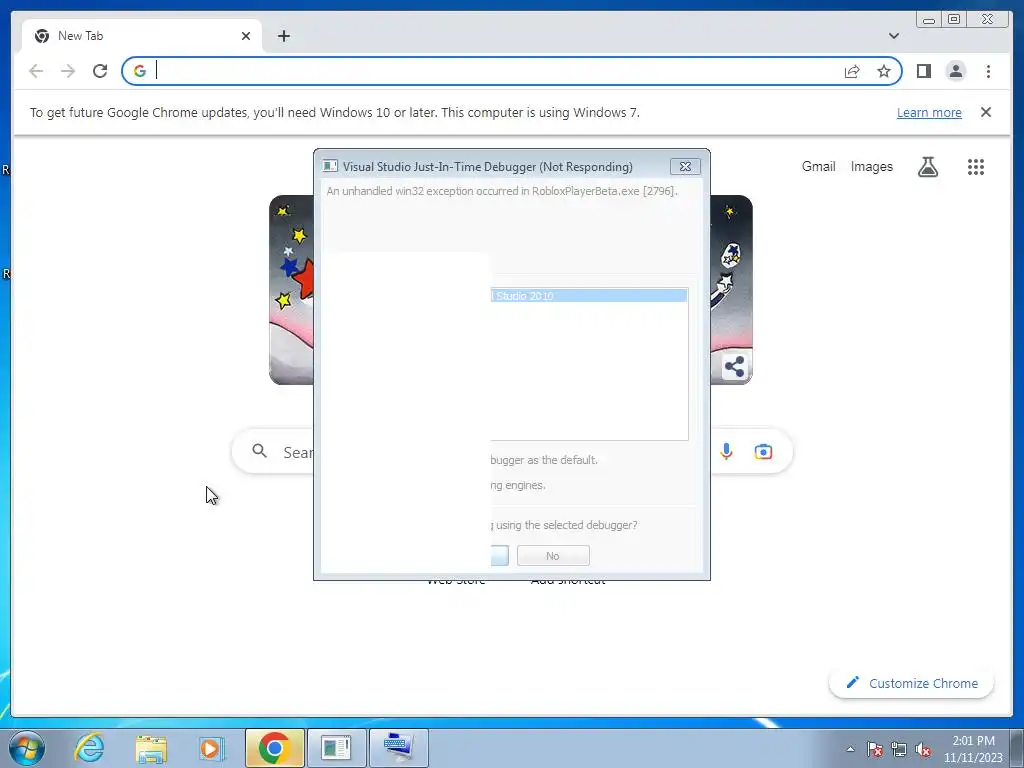This screenshot has height=768, width=1024.
Task: Switch to the JIT Debugger taskbar item
Action: pyautogui.click(x=336, y=748)
